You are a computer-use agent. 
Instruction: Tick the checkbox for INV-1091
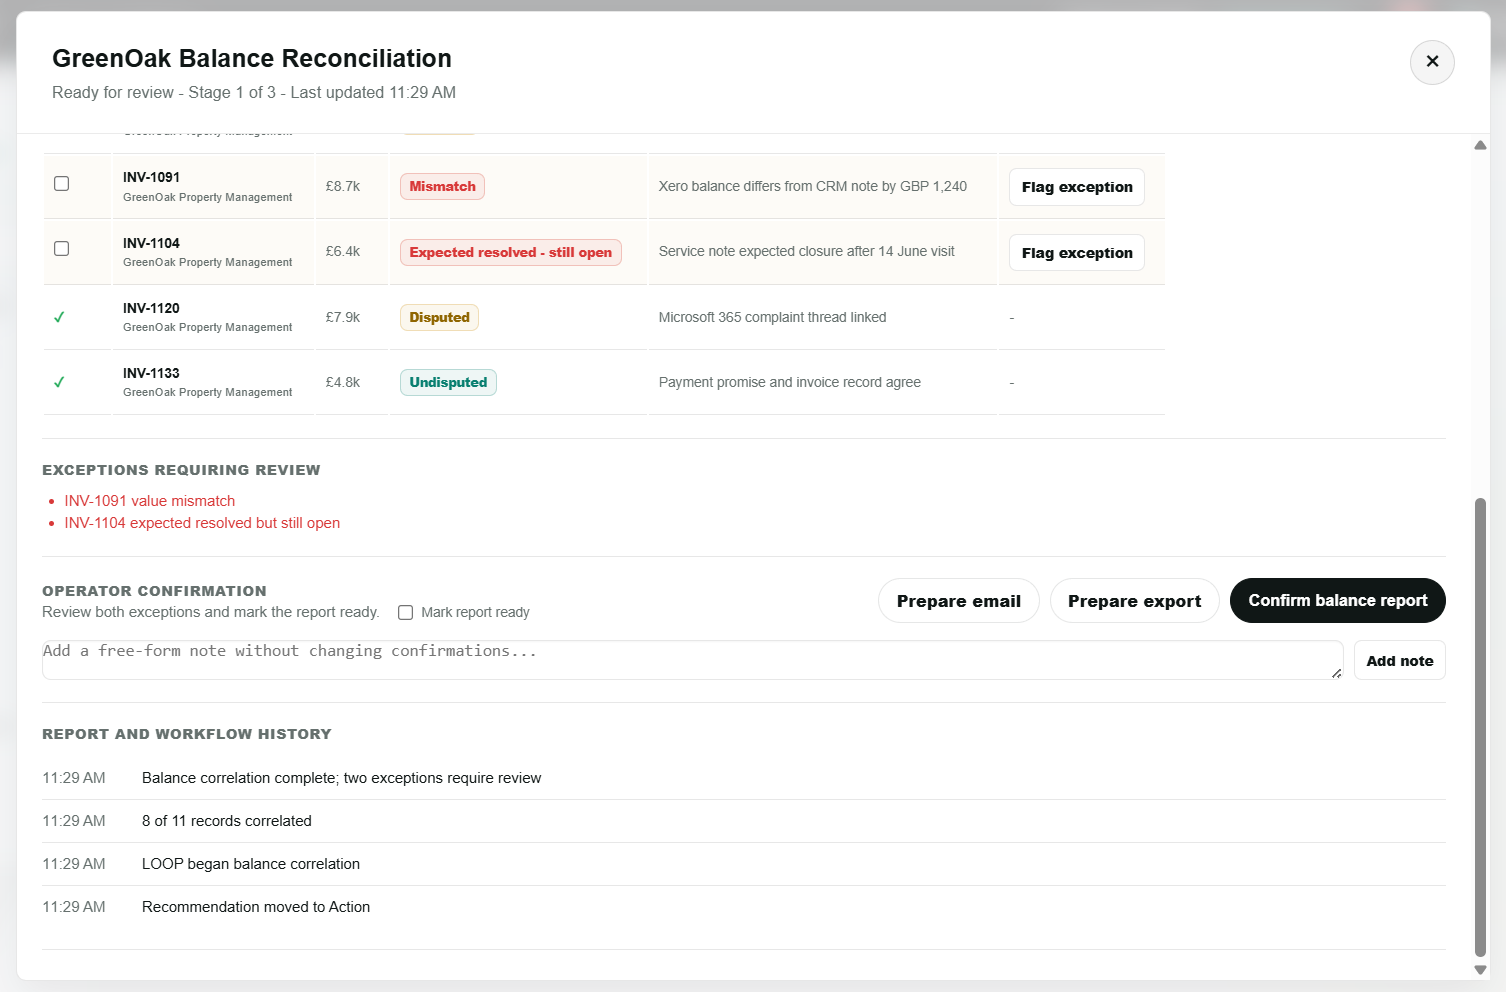pyautogui.click(x=62, y=184)
